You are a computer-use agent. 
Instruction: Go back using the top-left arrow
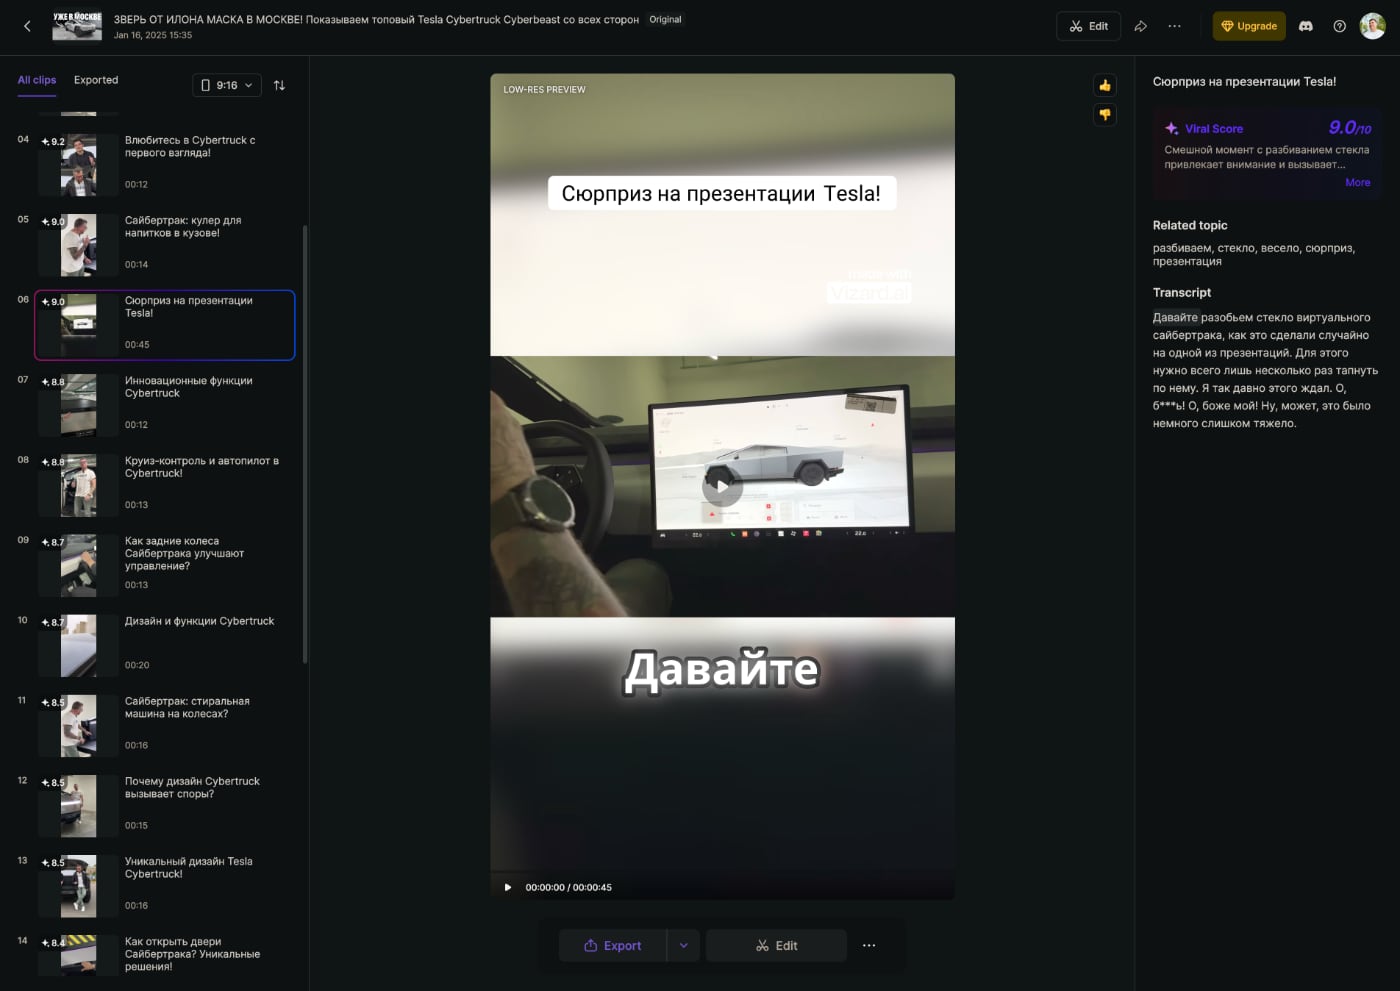pyautogui.click(x=27, y=26)
